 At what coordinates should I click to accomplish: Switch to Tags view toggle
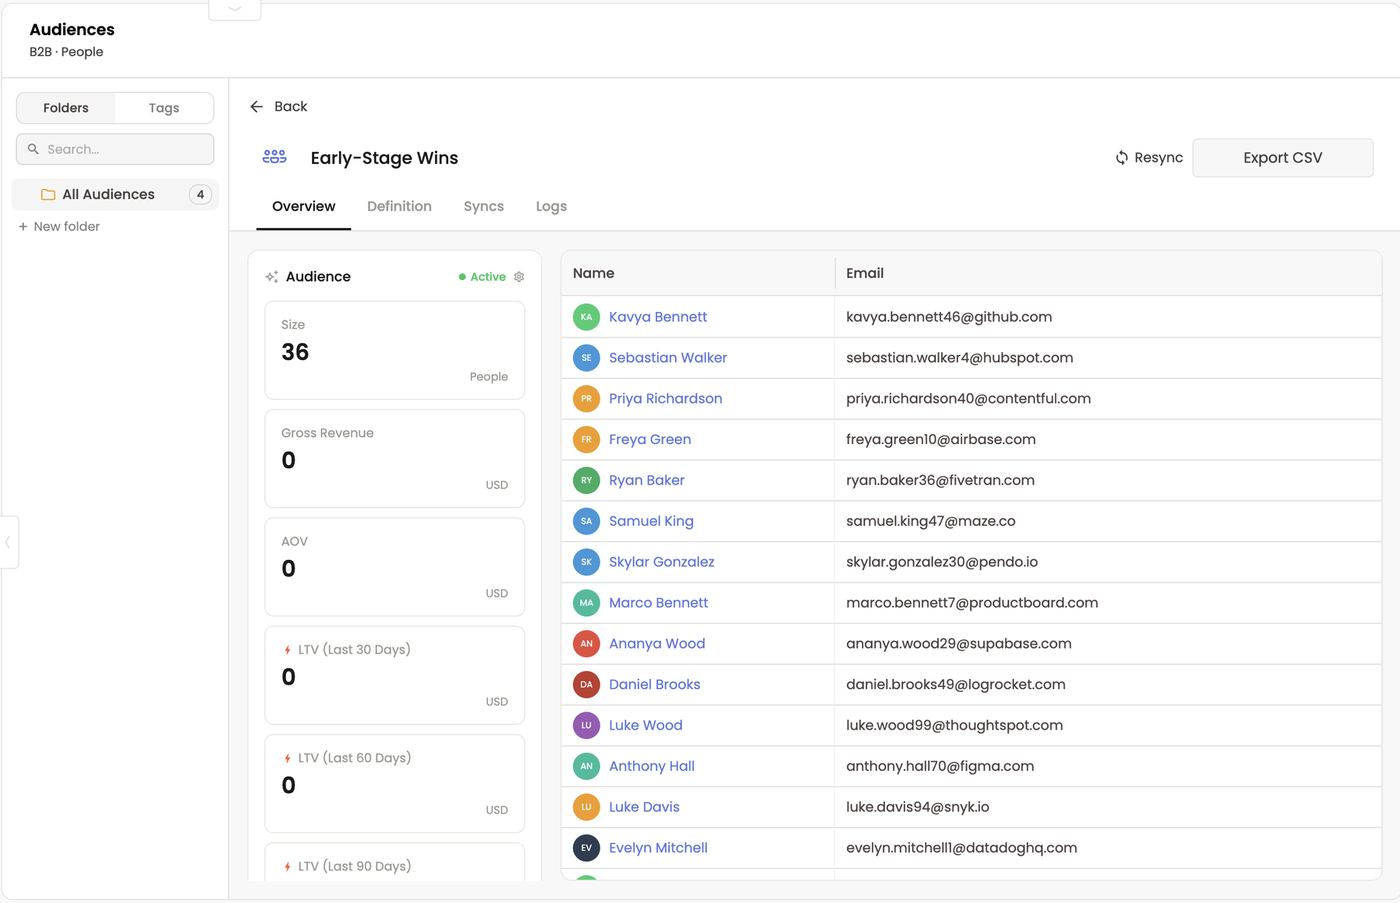point(164,108)
